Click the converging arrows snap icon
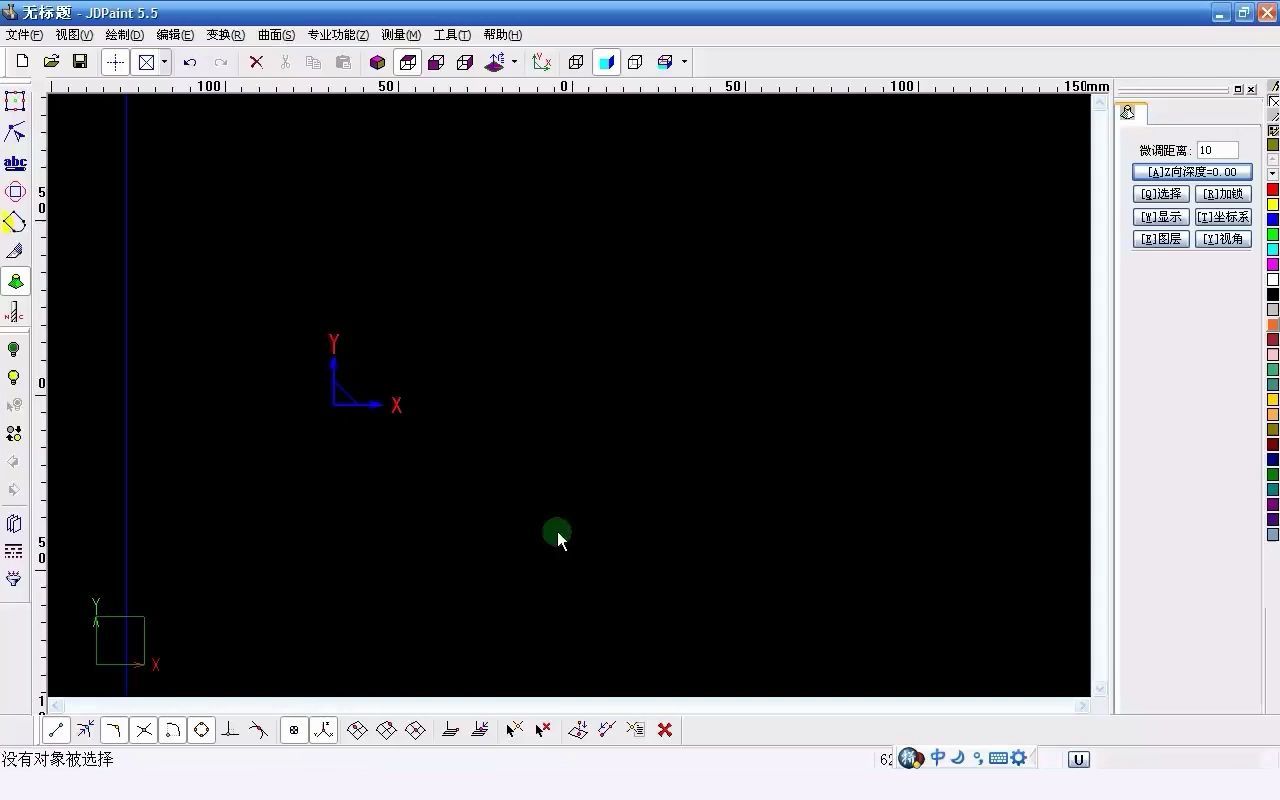The image size is (1280, 800). [85, 730]
